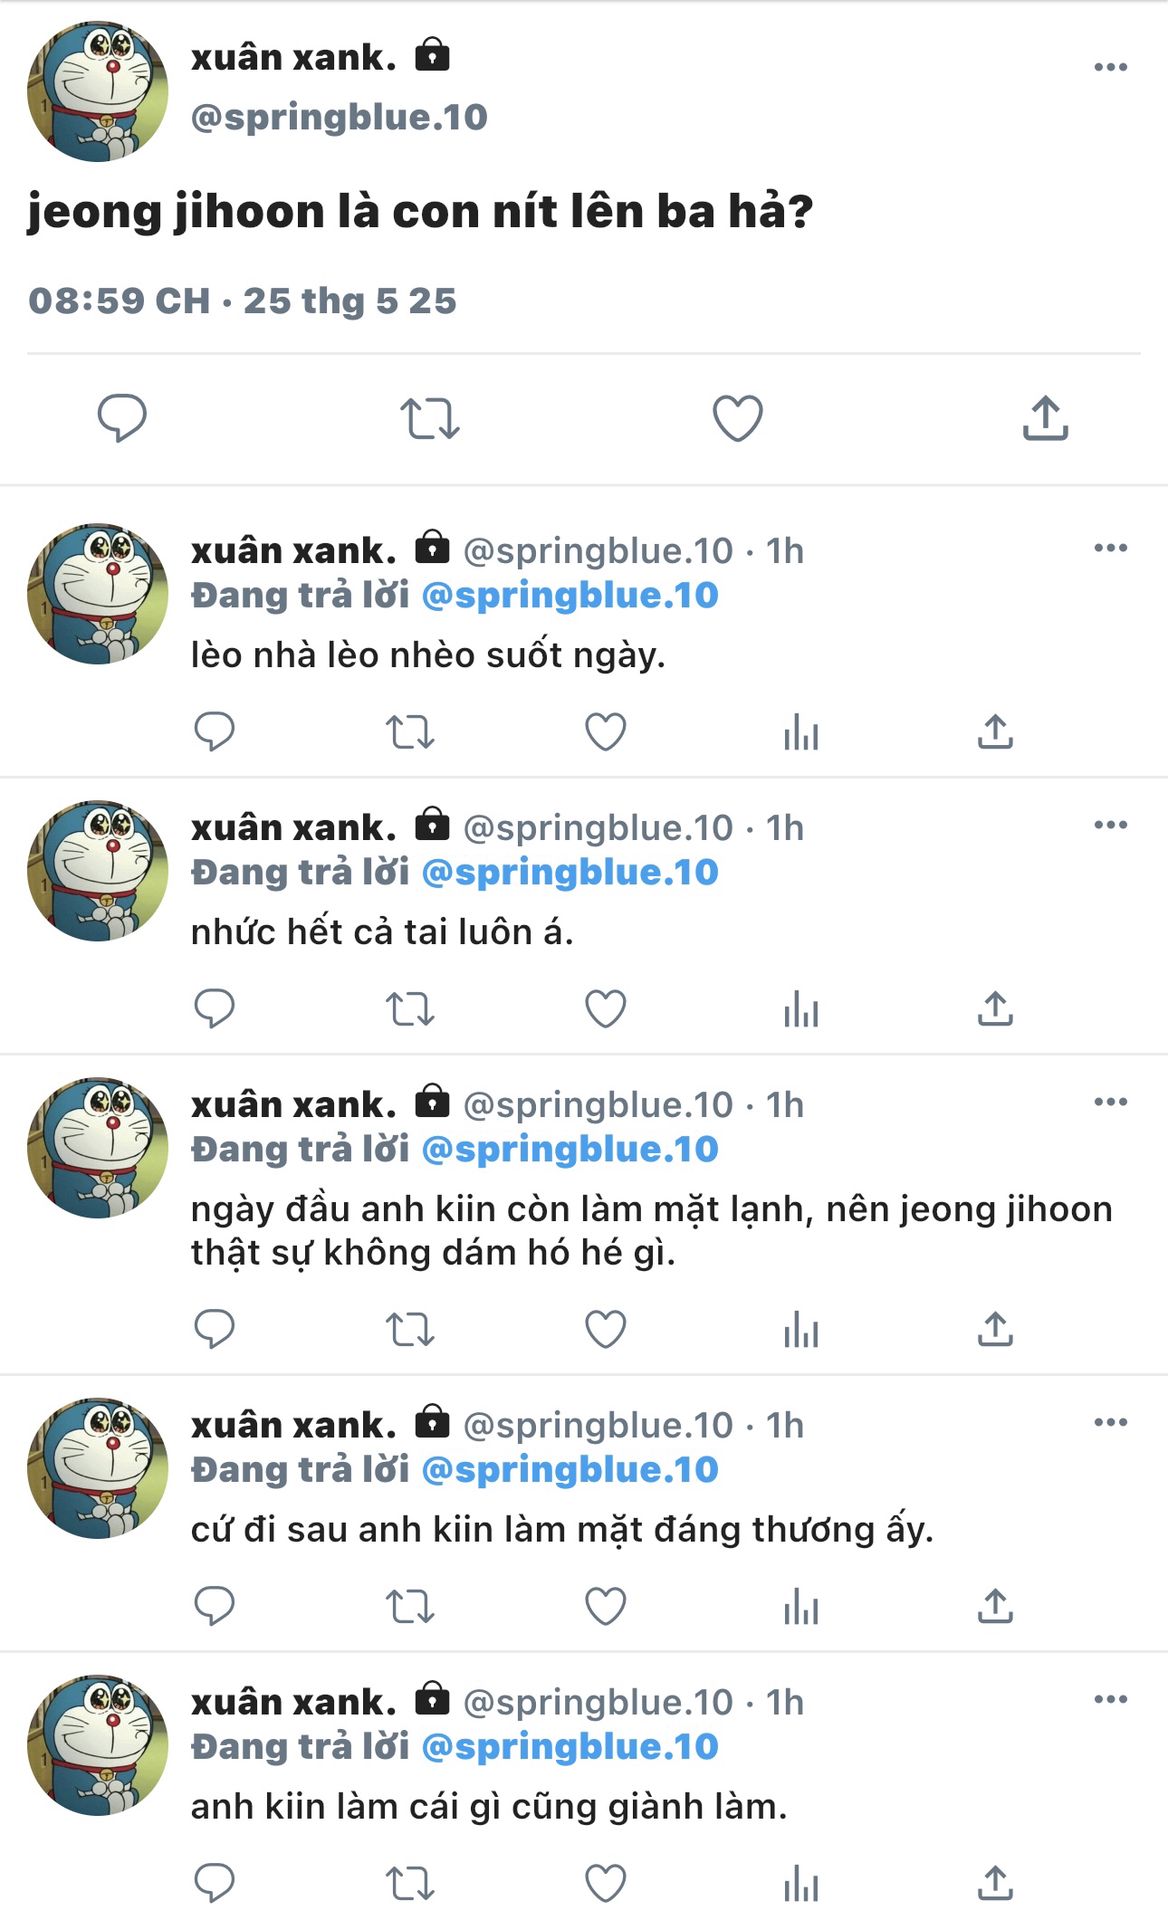Open @springblue.10 mention in "nhức hết cả tai" reply
The height and width of the screenshot is (1920, 1168).
pyautogui.click(x=570, y=873)
